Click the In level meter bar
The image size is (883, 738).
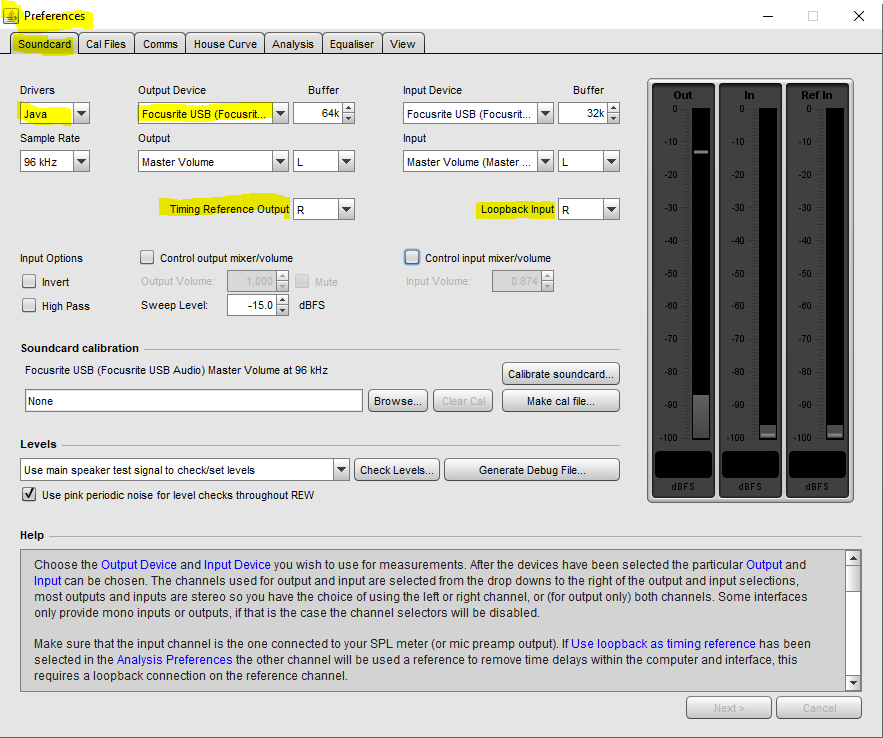(x=768, y=273)
